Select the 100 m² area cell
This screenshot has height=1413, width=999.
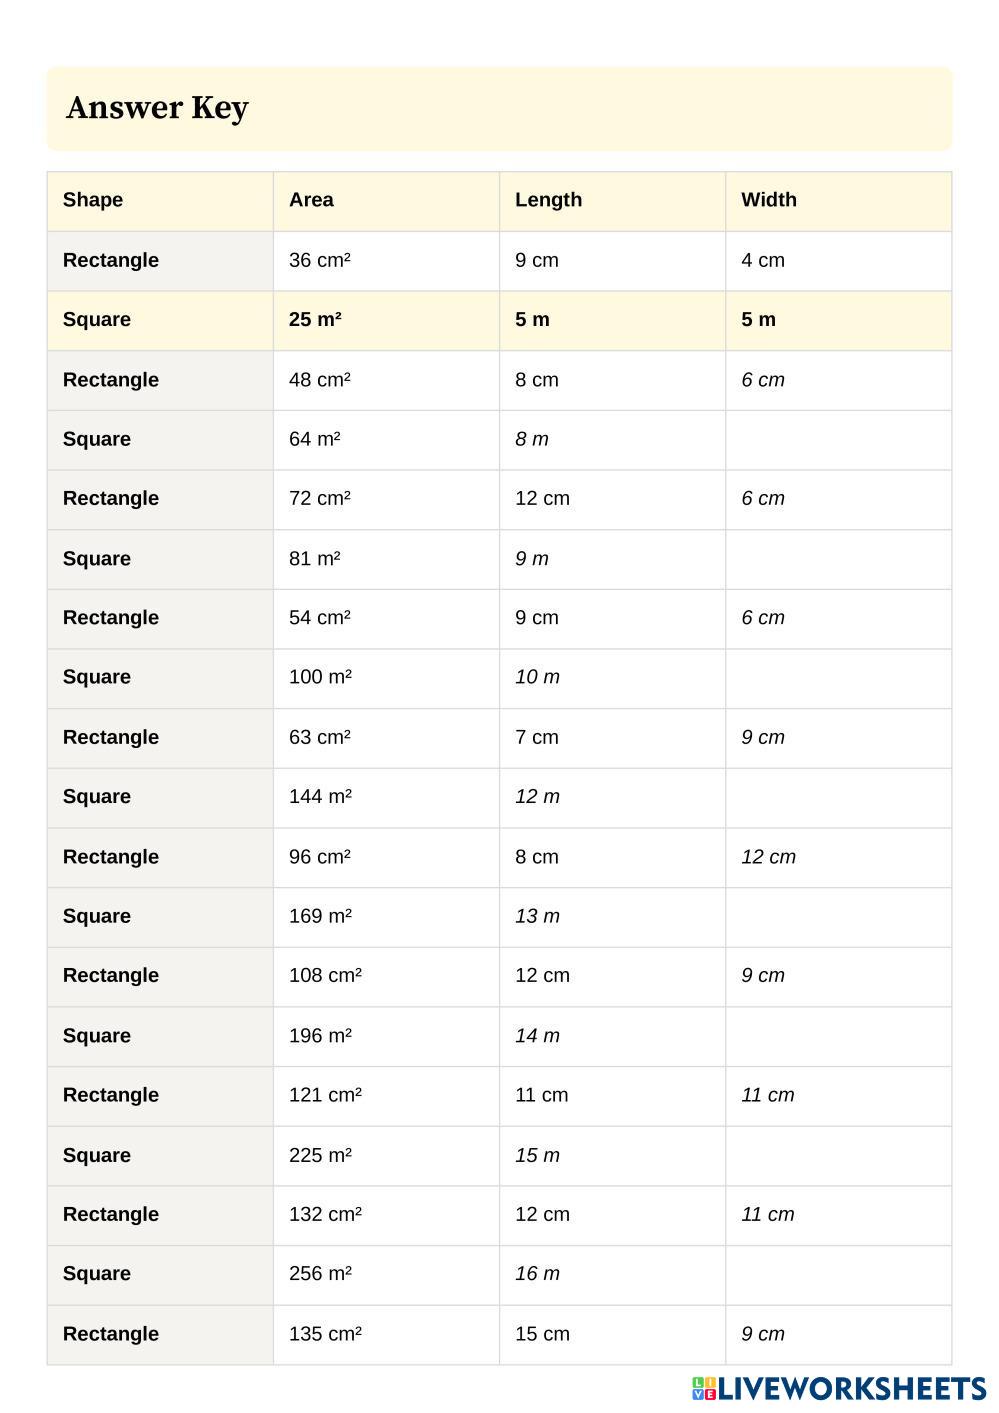pos(320,677)
